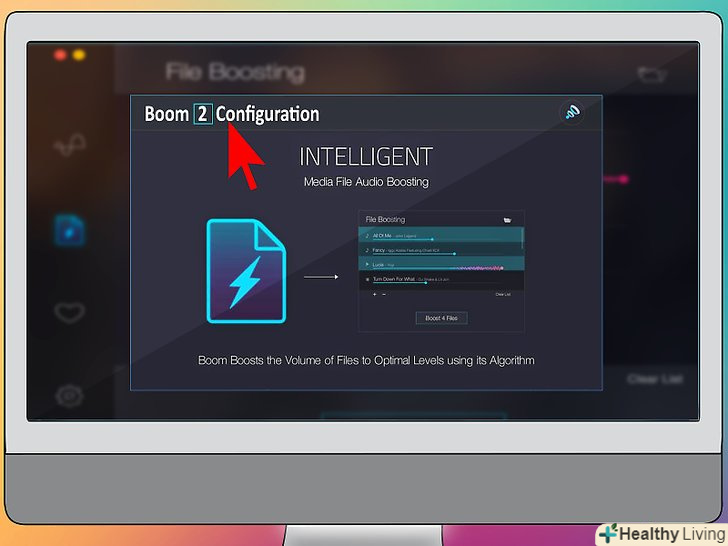Click the red close window dot

[60, 55]
